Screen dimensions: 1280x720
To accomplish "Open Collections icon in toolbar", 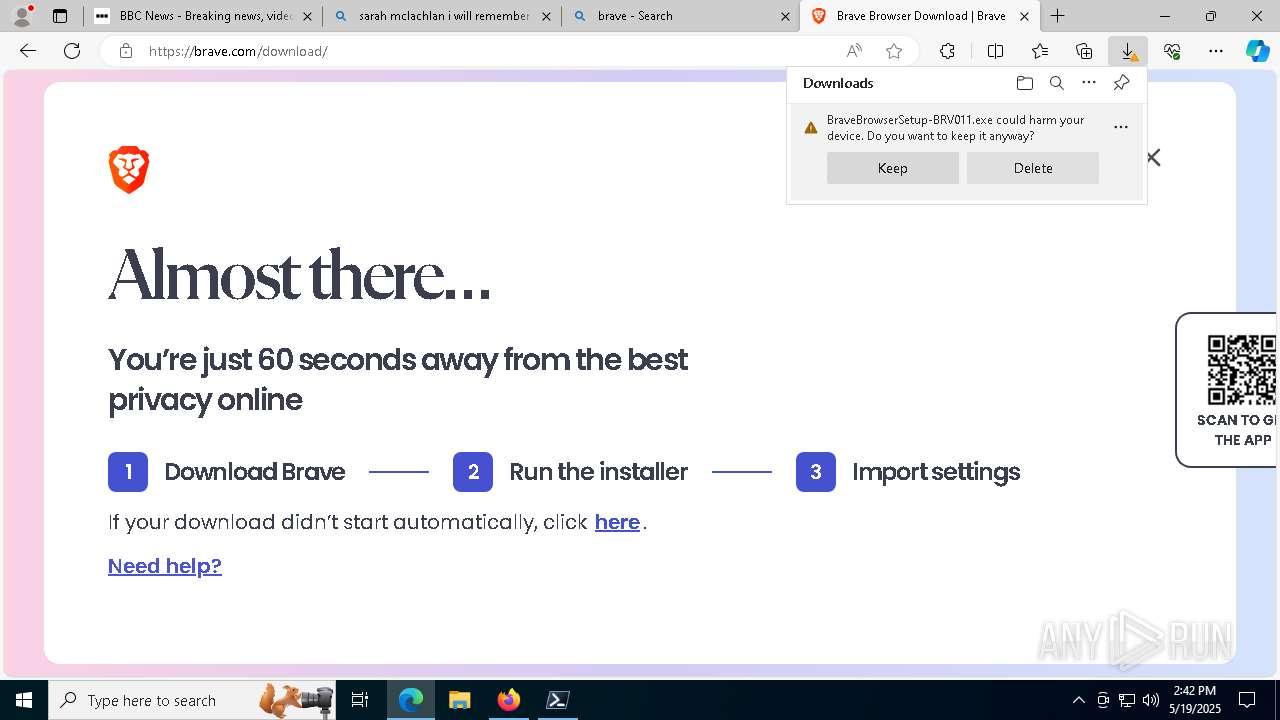I will pos(1084,51).
